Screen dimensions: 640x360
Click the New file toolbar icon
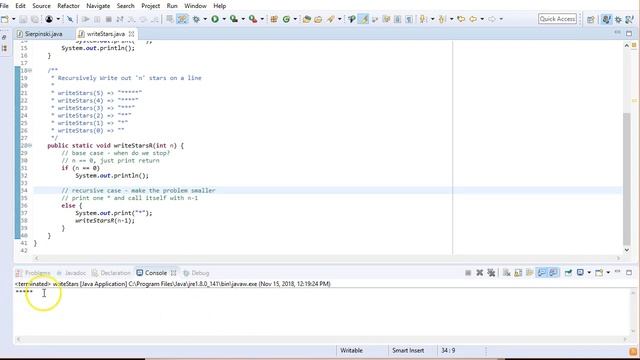pyautogui.click(x=5, y=19)
